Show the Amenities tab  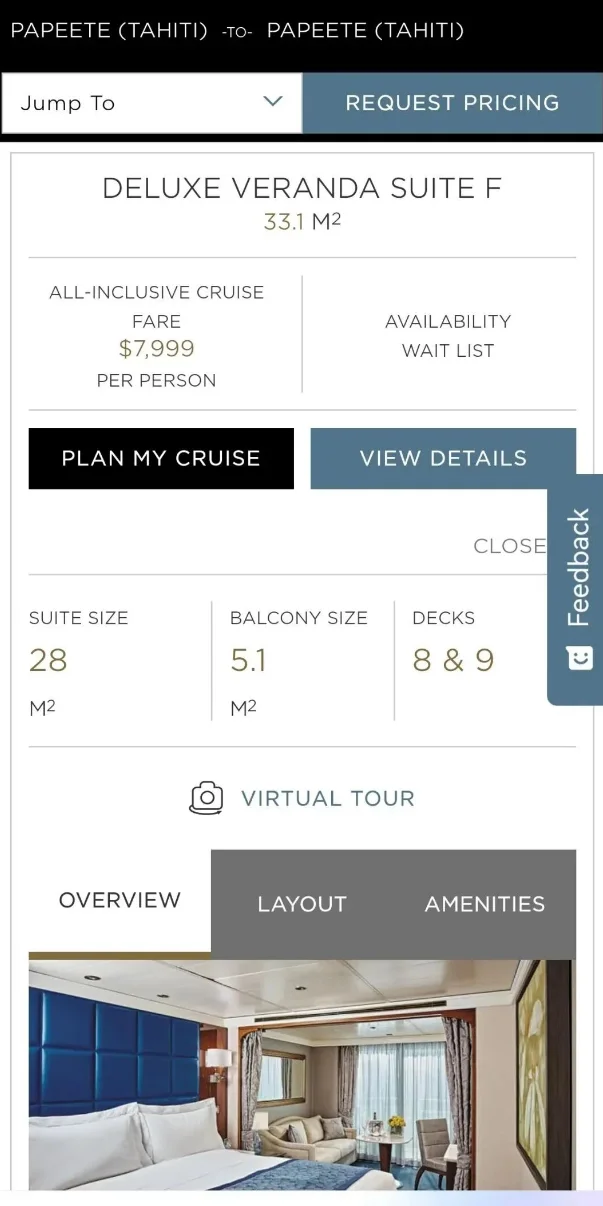485,904
